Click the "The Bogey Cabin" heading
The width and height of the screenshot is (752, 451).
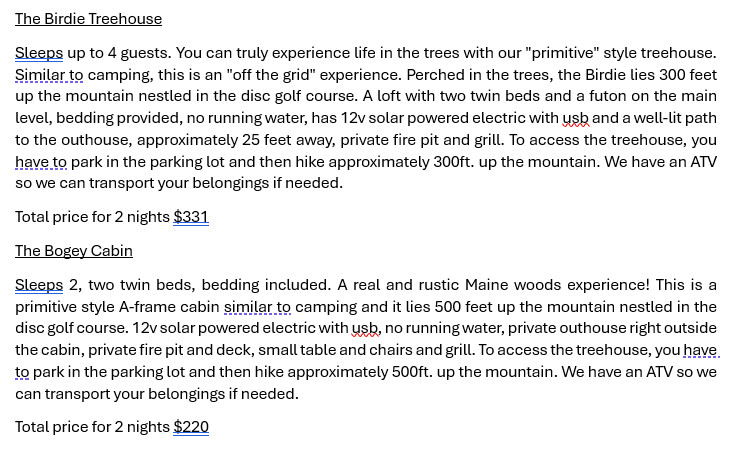(74, 251)
